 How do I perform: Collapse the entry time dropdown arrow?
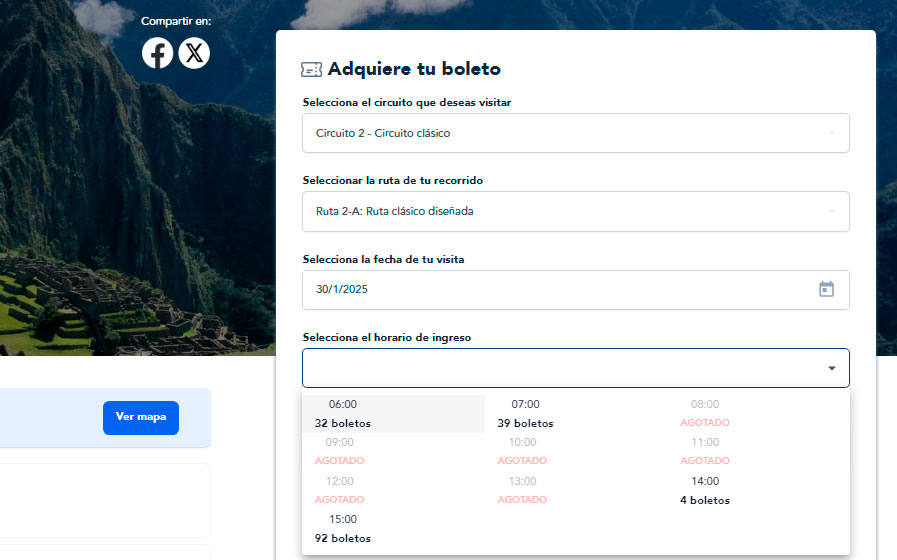tap(831, 368)
